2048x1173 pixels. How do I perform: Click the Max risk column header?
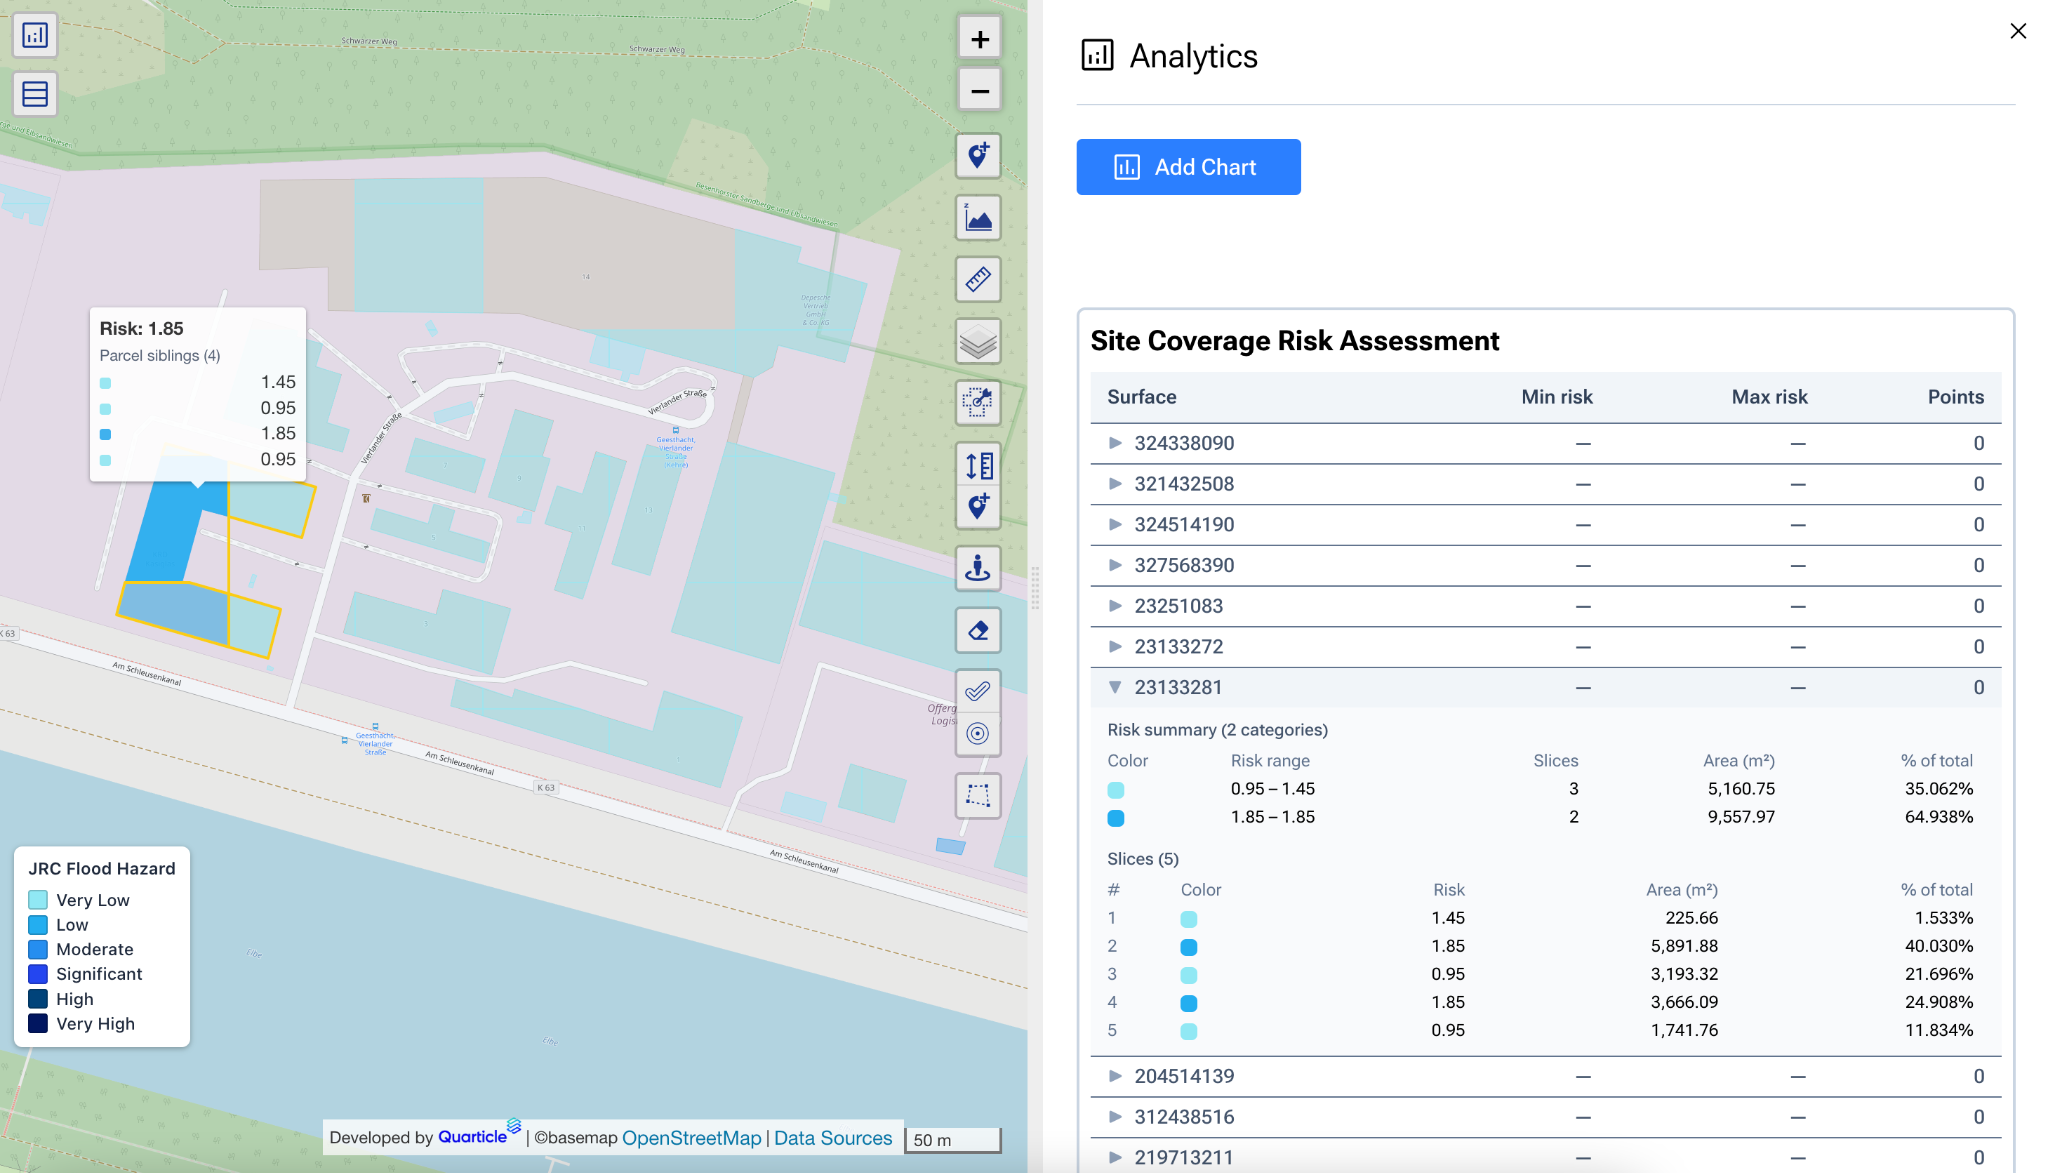coord(1769,397)
